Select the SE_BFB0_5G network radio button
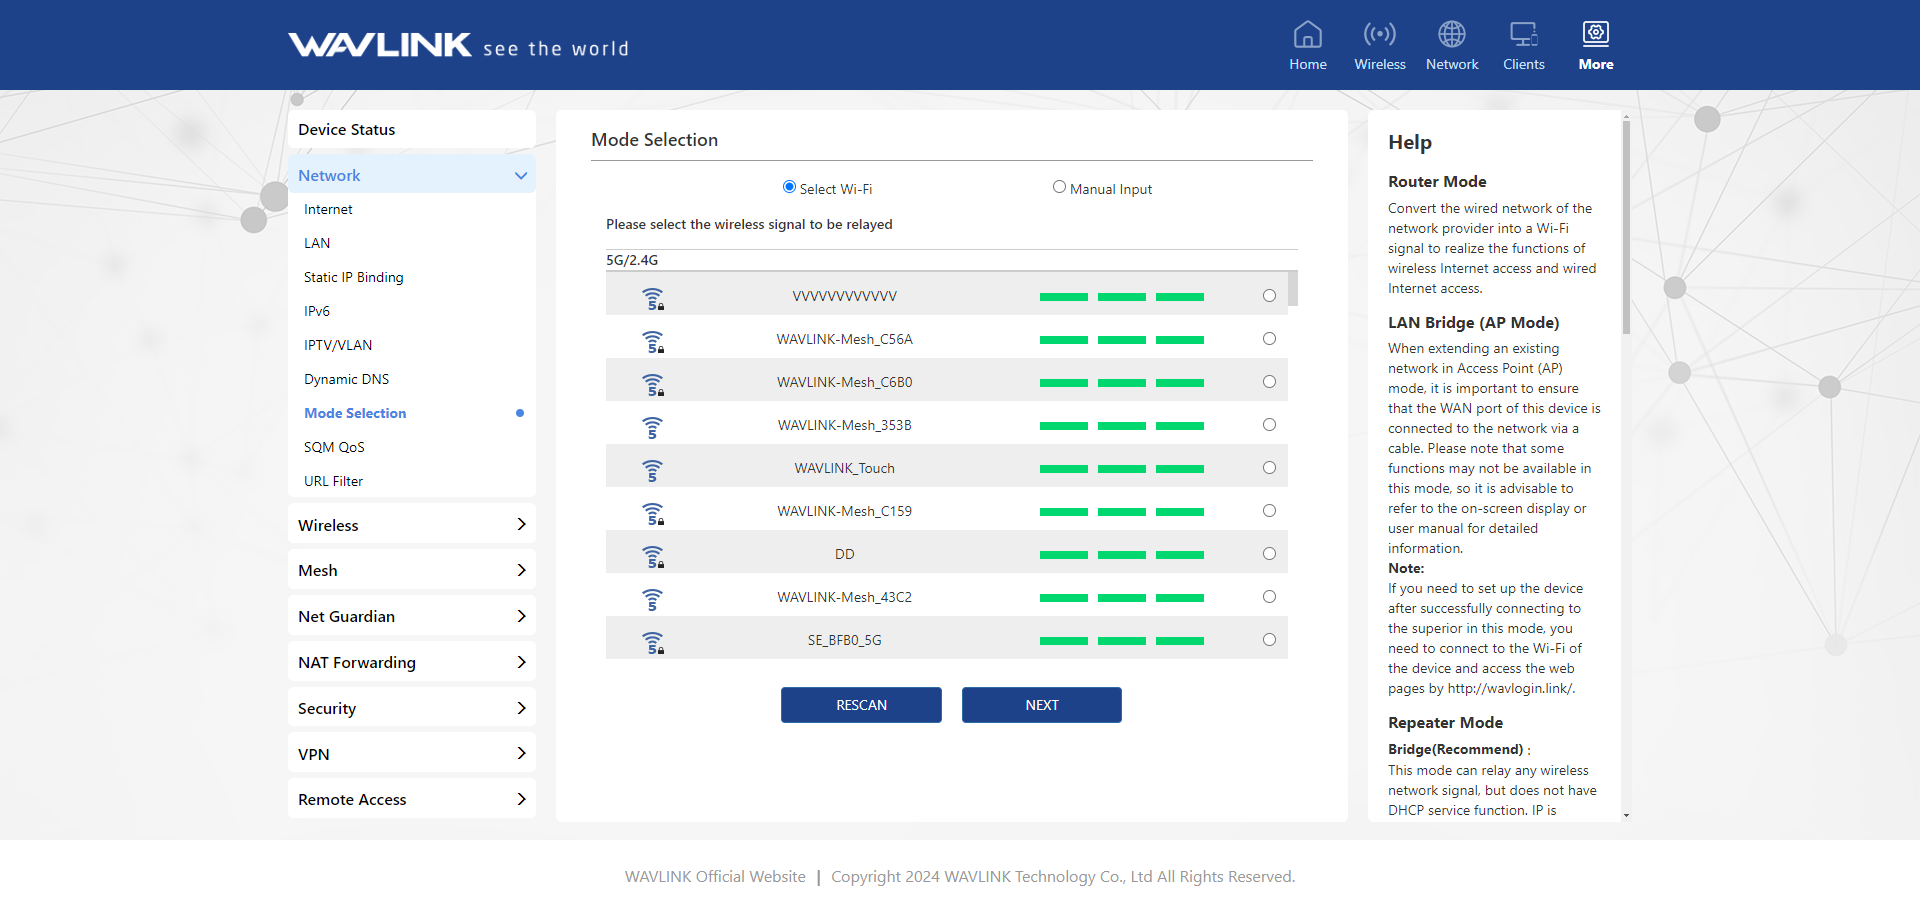This screenshot has height=910, width=1920. 1269,640
